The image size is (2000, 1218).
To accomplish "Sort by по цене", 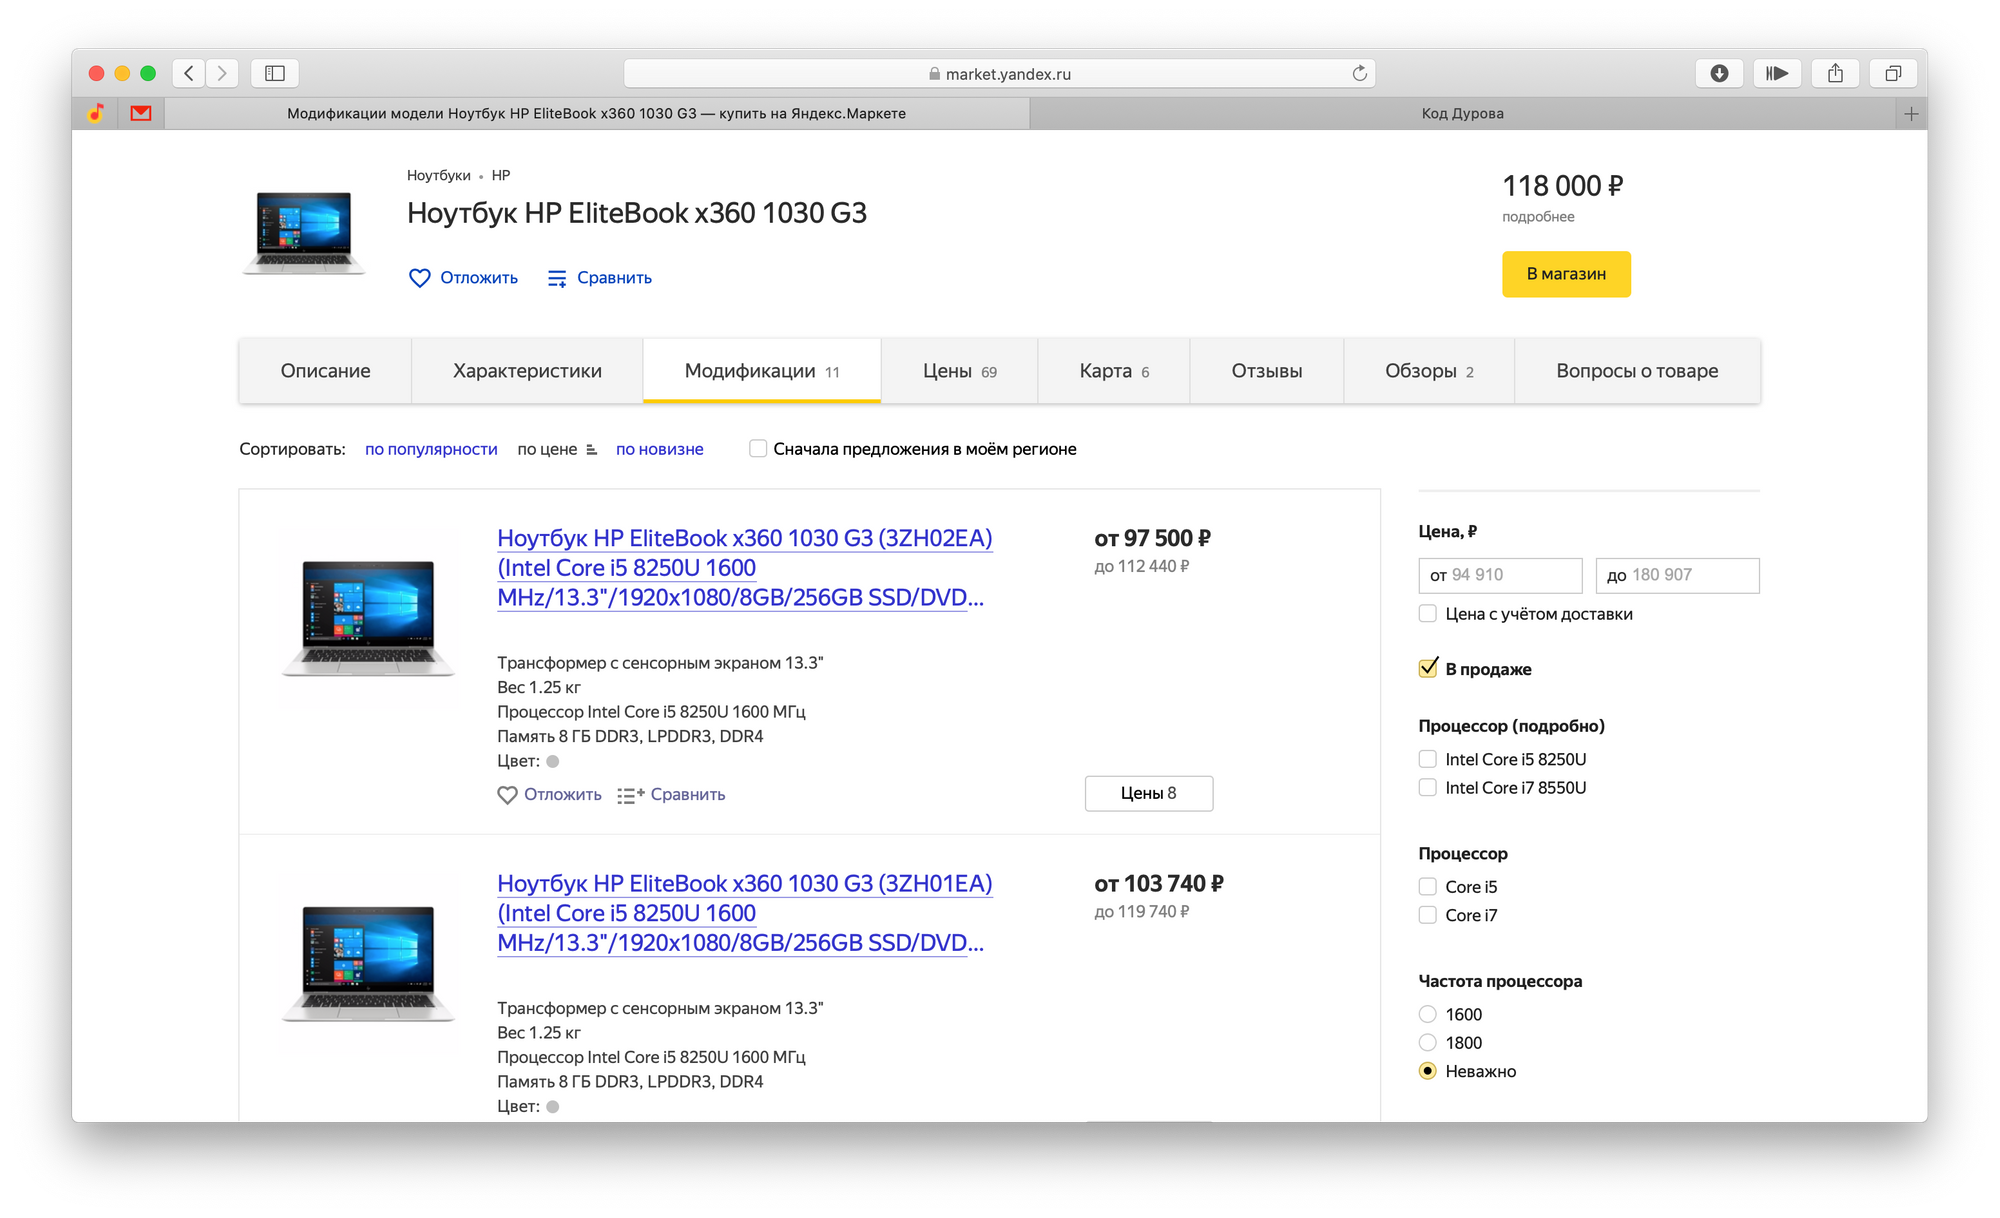I will click(547, 449).
